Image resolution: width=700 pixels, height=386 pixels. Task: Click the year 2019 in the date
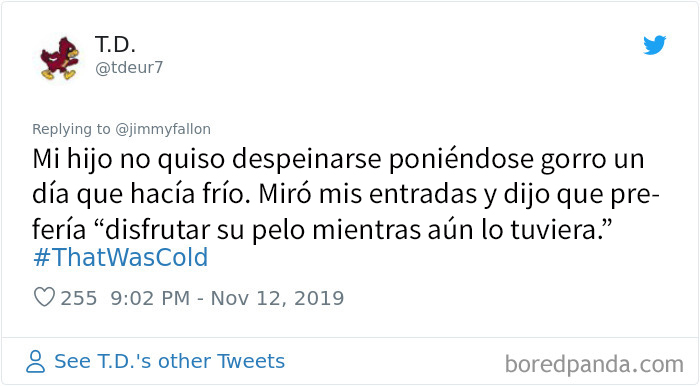(x=319, y=298)
